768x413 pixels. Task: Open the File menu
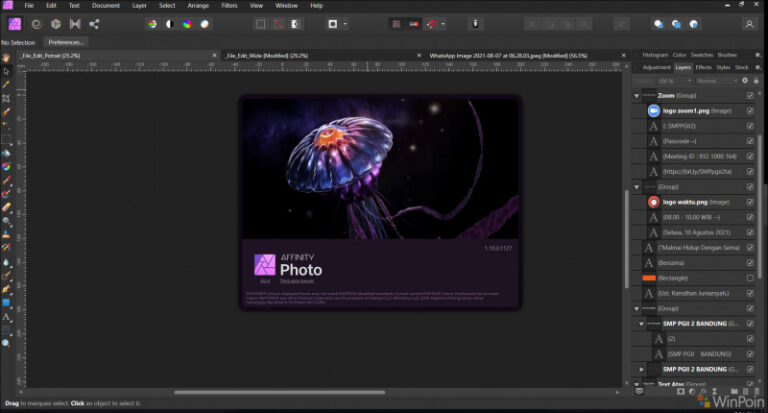[x=29, y=5]
